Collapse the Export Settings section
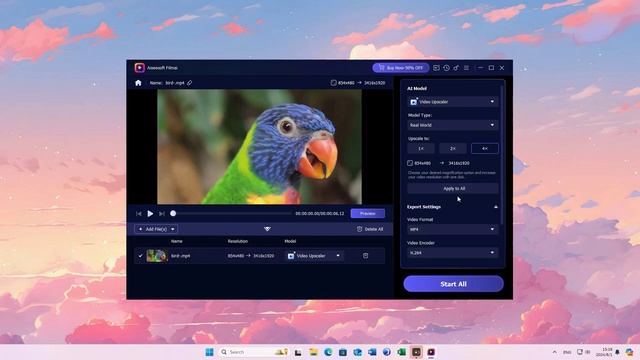640x360 pixels. (496, 207)
